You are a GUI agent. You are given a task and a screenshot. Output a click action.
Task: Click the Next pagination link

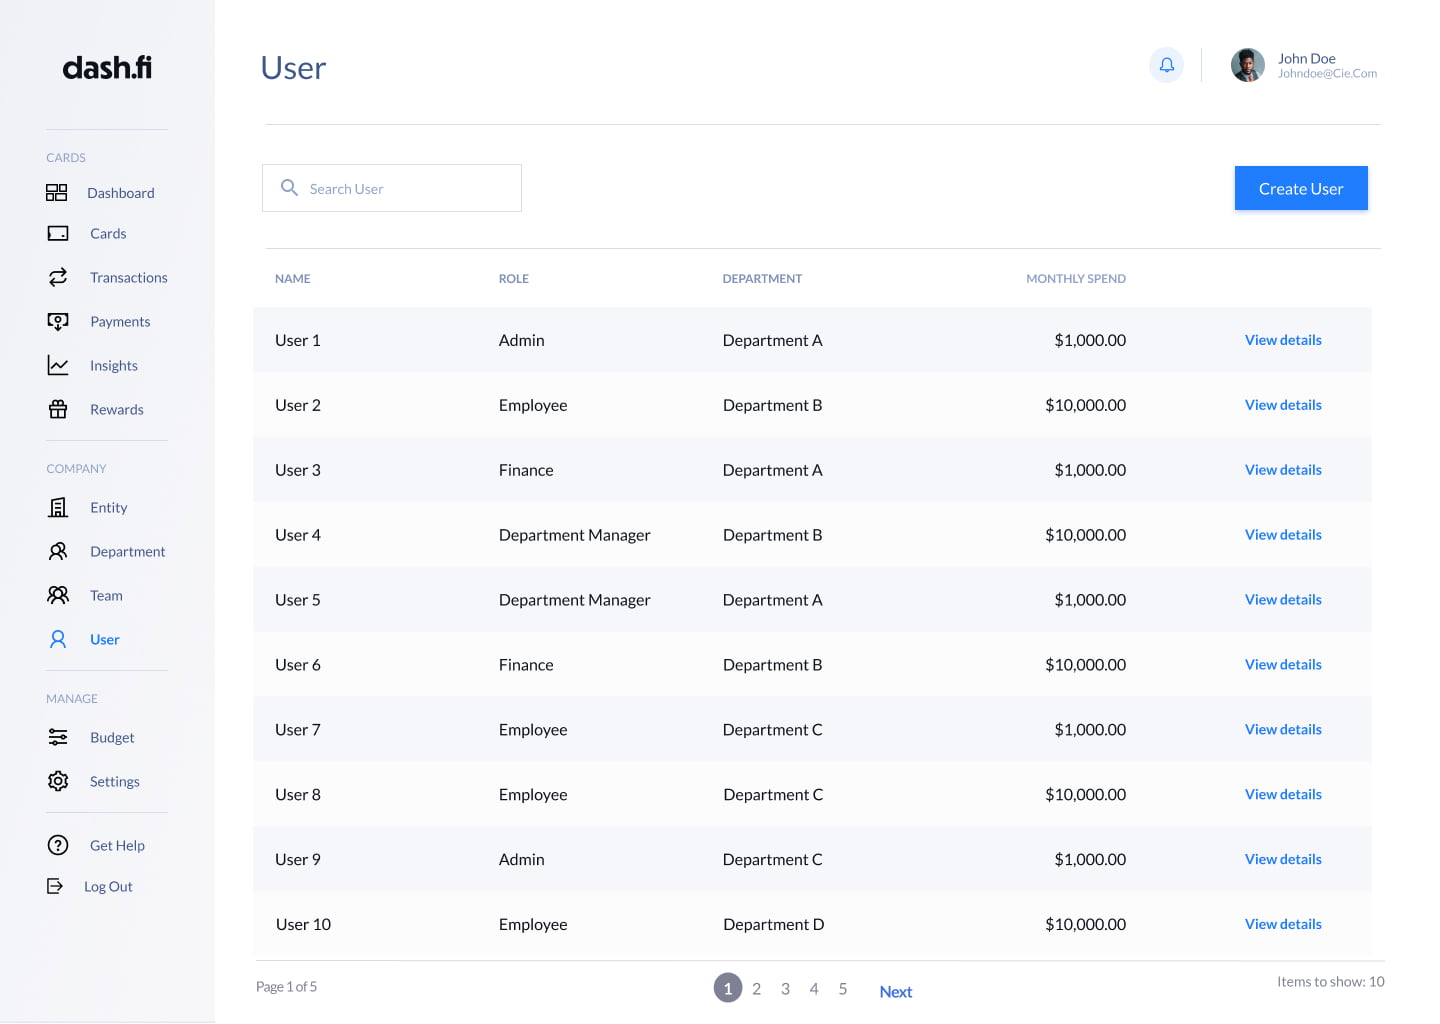tap(895, 992)
